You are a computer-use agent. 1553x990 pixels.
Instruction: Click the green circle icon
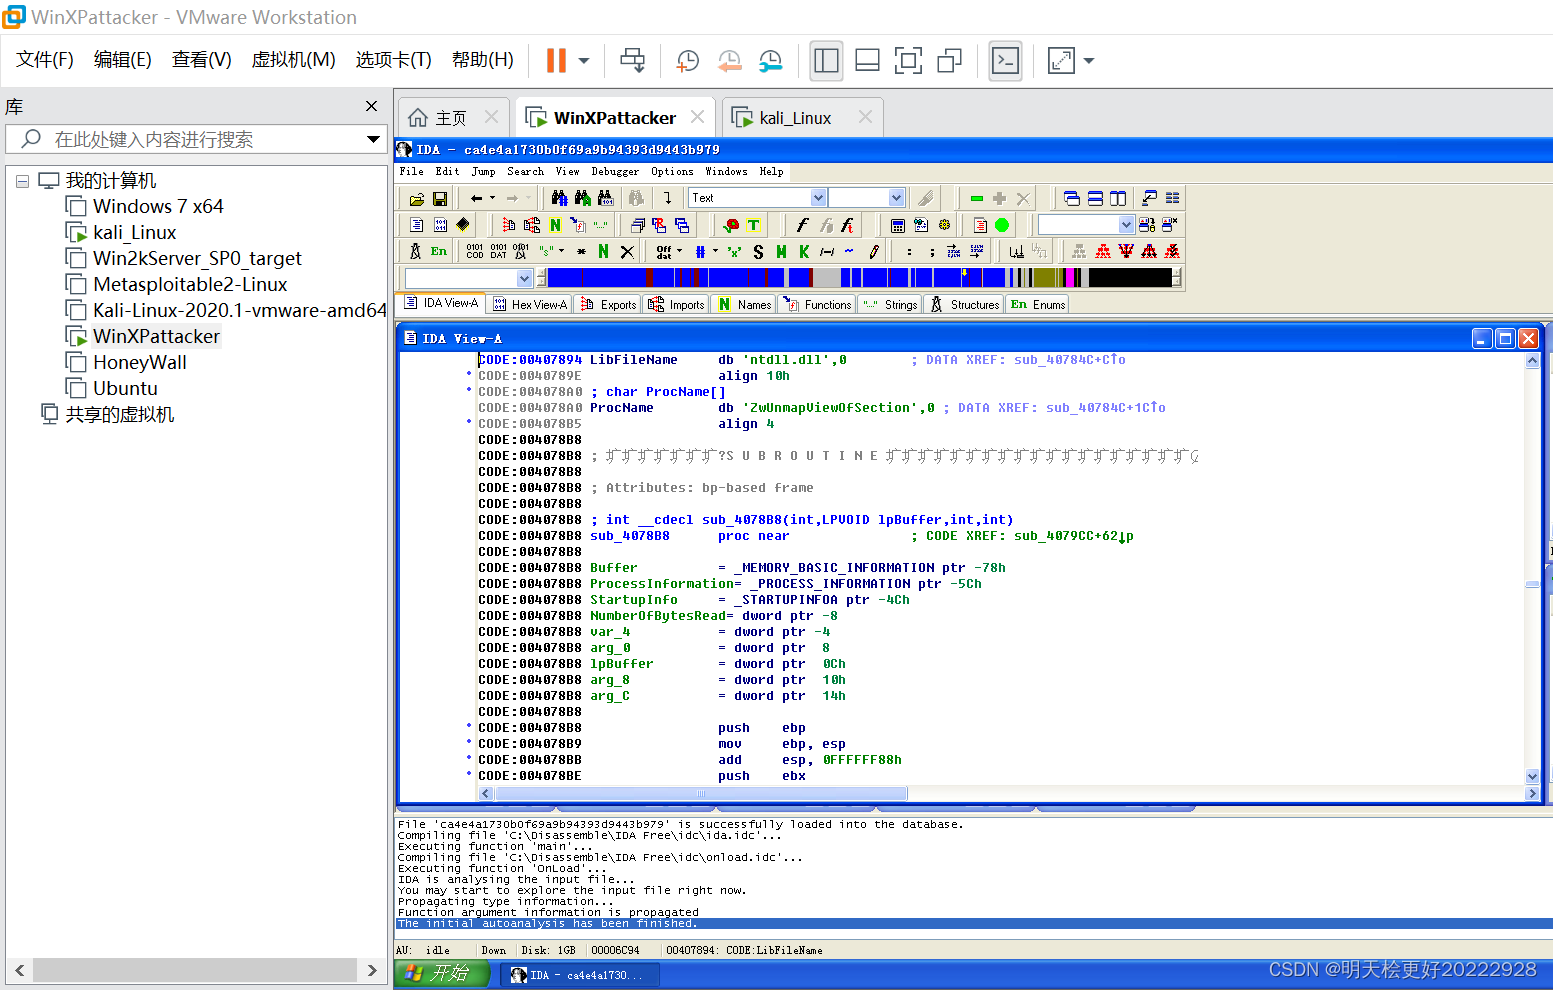(1002, 225)
